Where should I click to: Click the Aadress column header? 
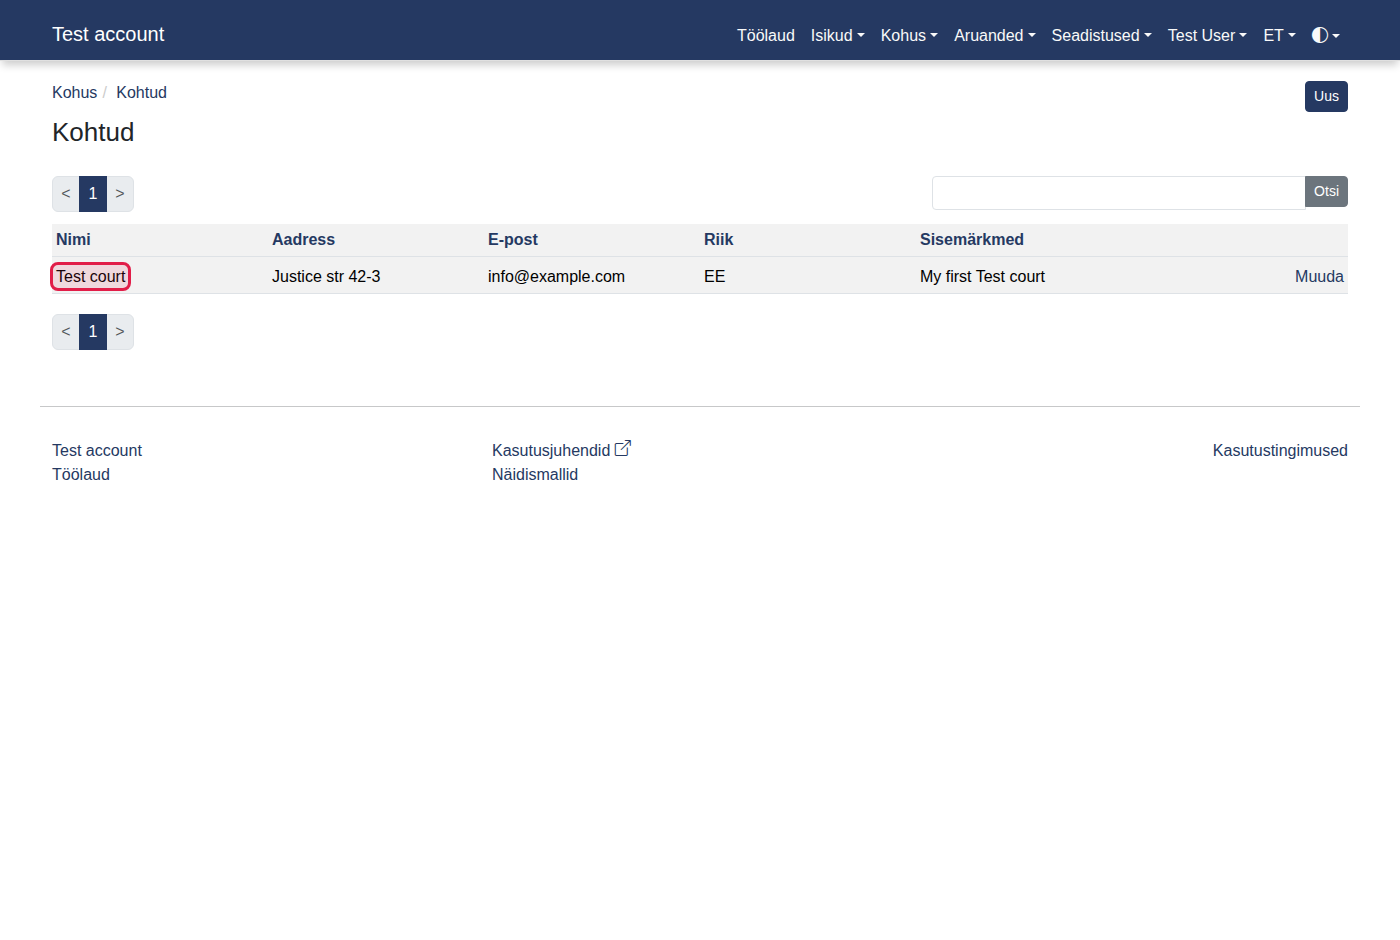(x=303, y=239)
